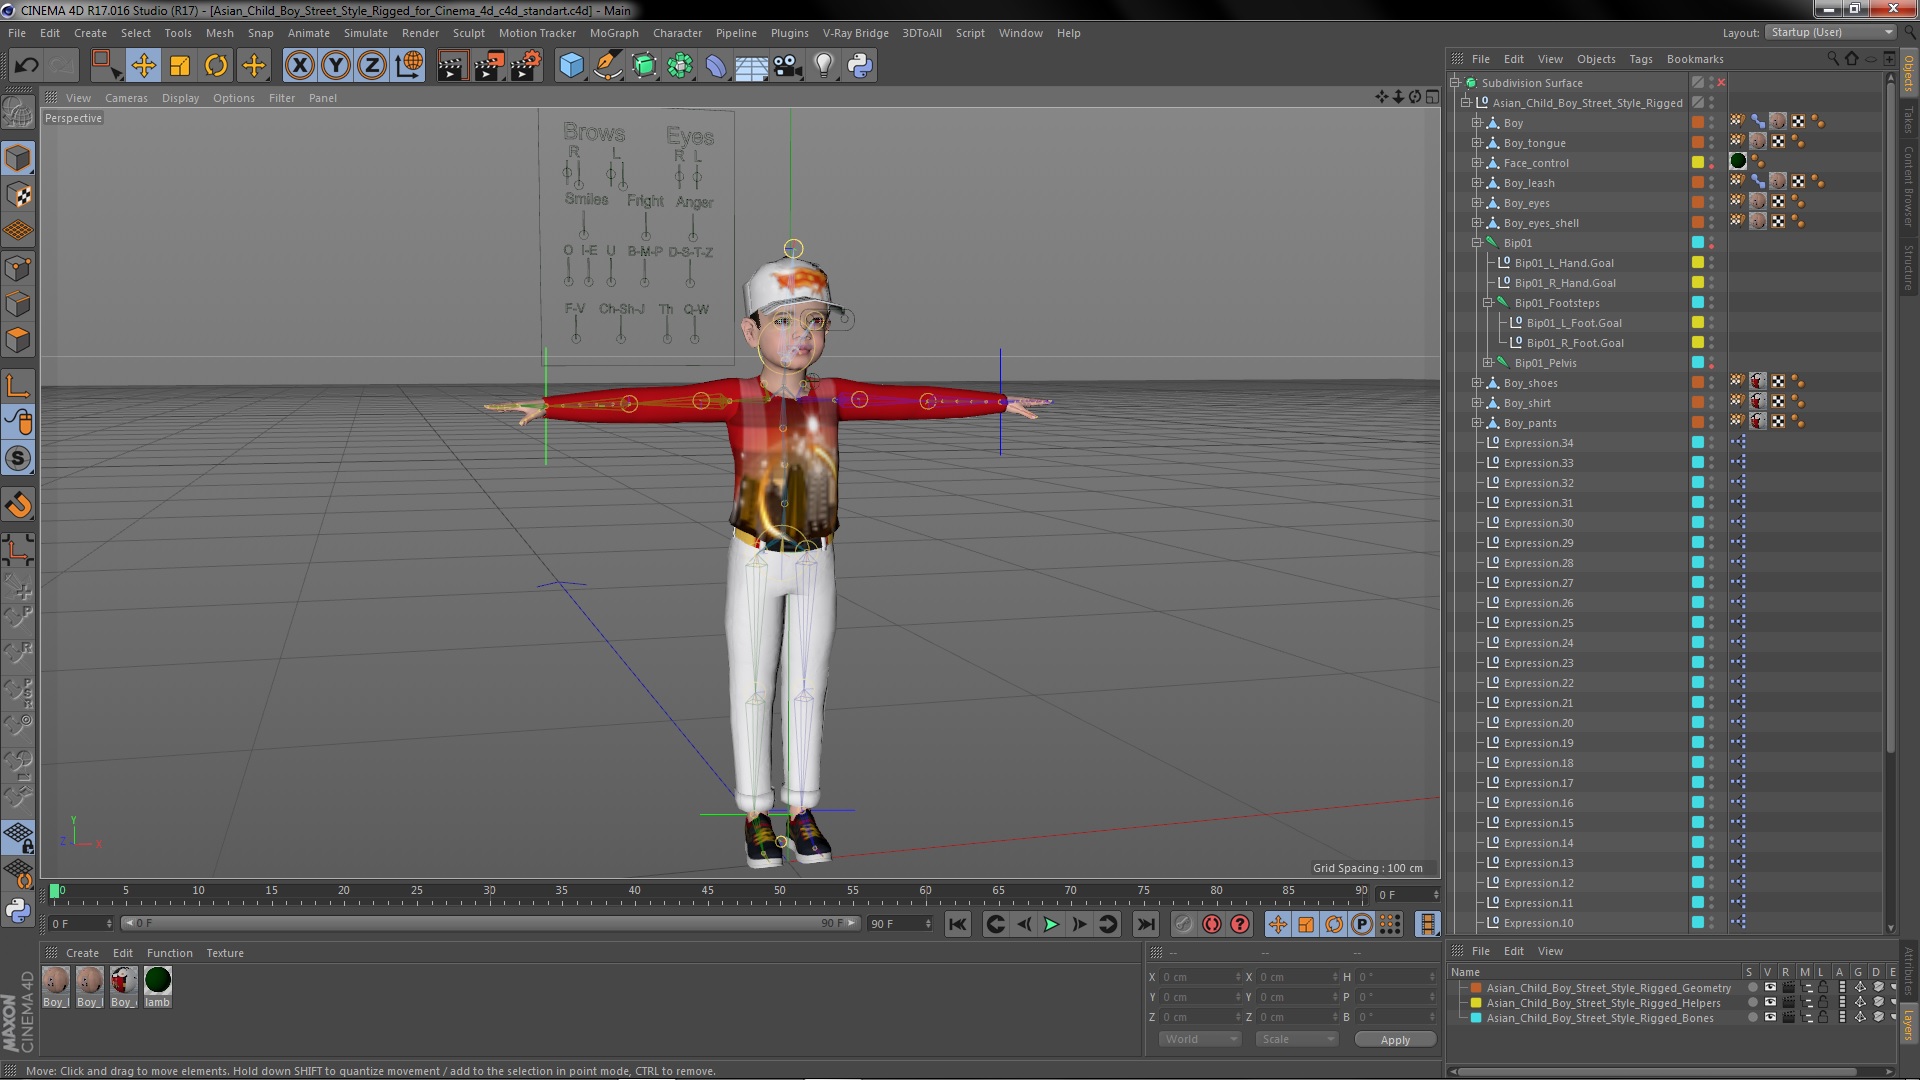Open the Character menu
The height and width of the screenshot is (1080, 1920).
pyautogui.click(x=677, y=33)
